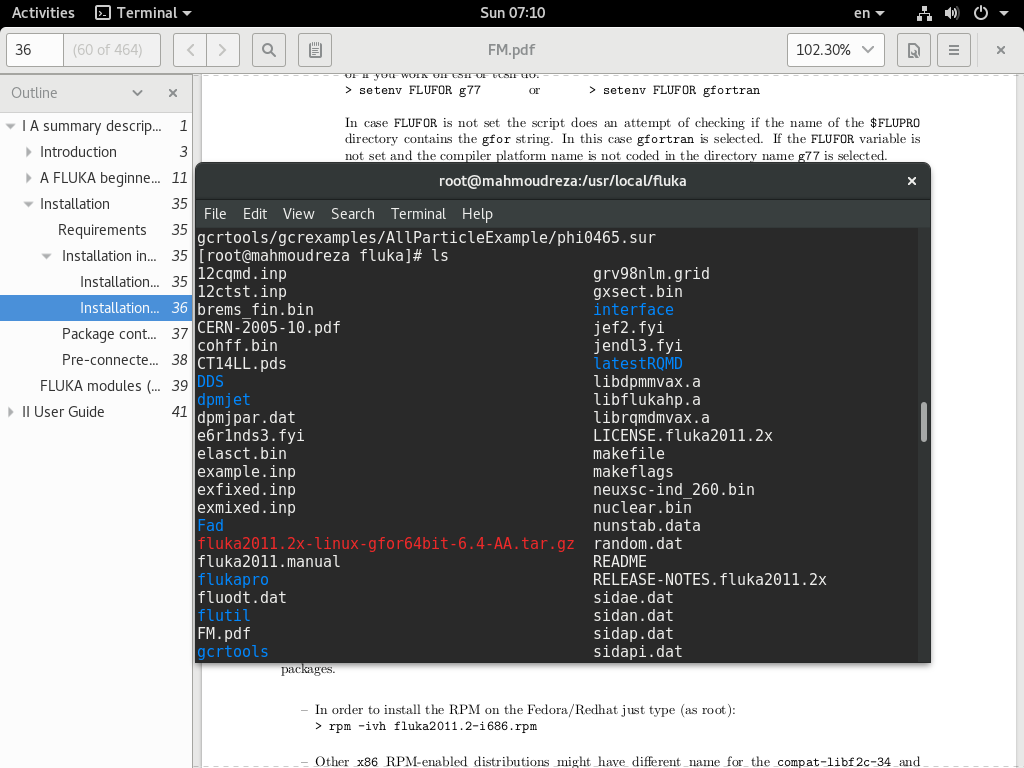1024x768 pixels.
Task: Click 'nuclear.bin' in terminal listing
Action: click(x=642, y=508)
